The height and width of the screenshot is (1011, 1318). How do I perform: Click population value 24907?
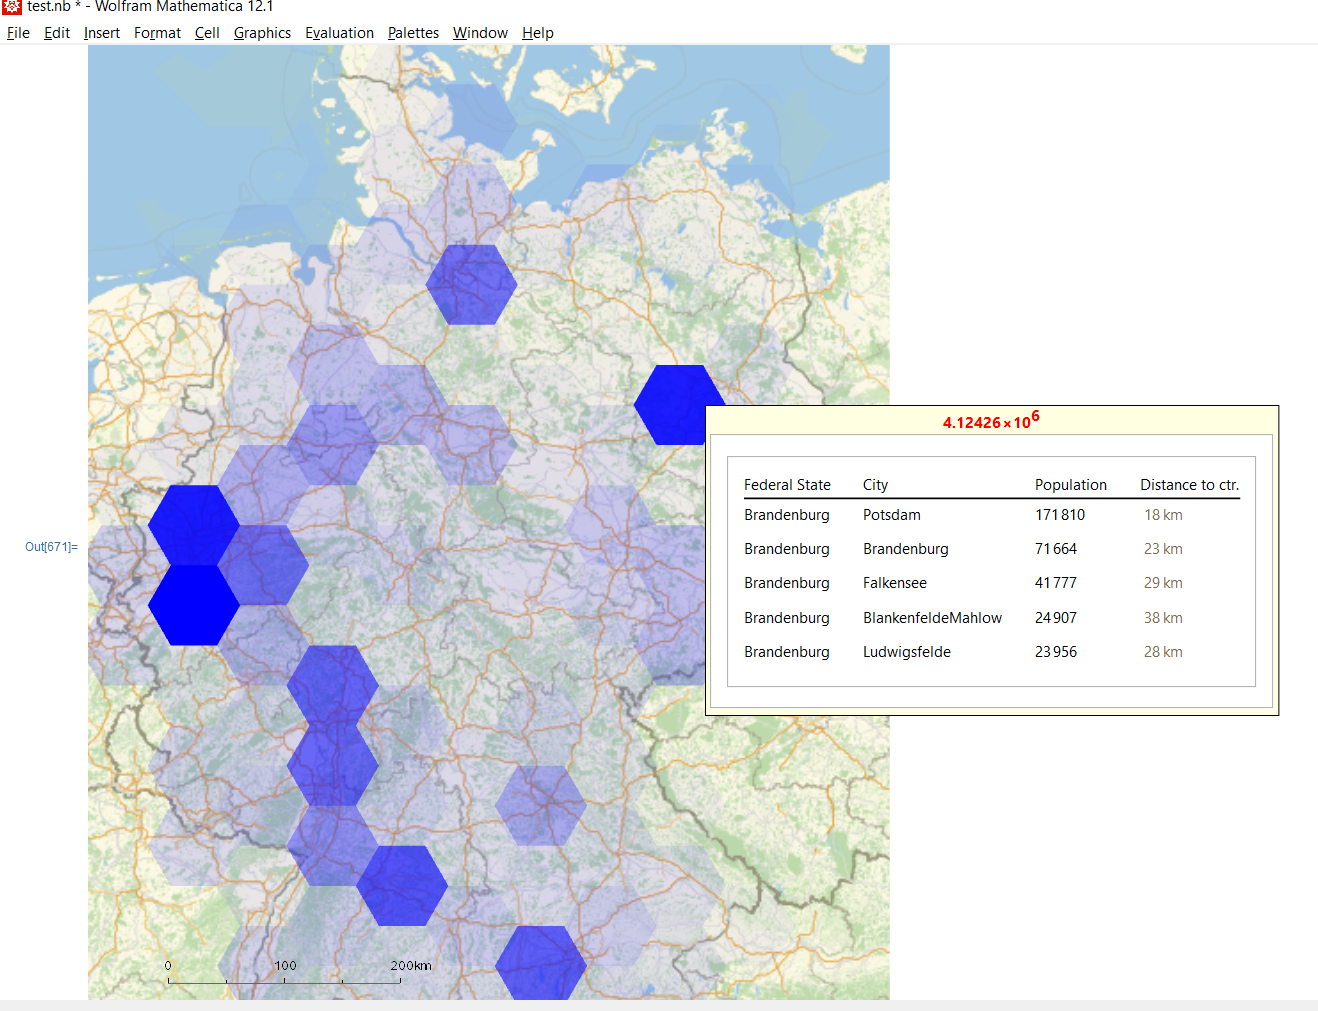1056,618
